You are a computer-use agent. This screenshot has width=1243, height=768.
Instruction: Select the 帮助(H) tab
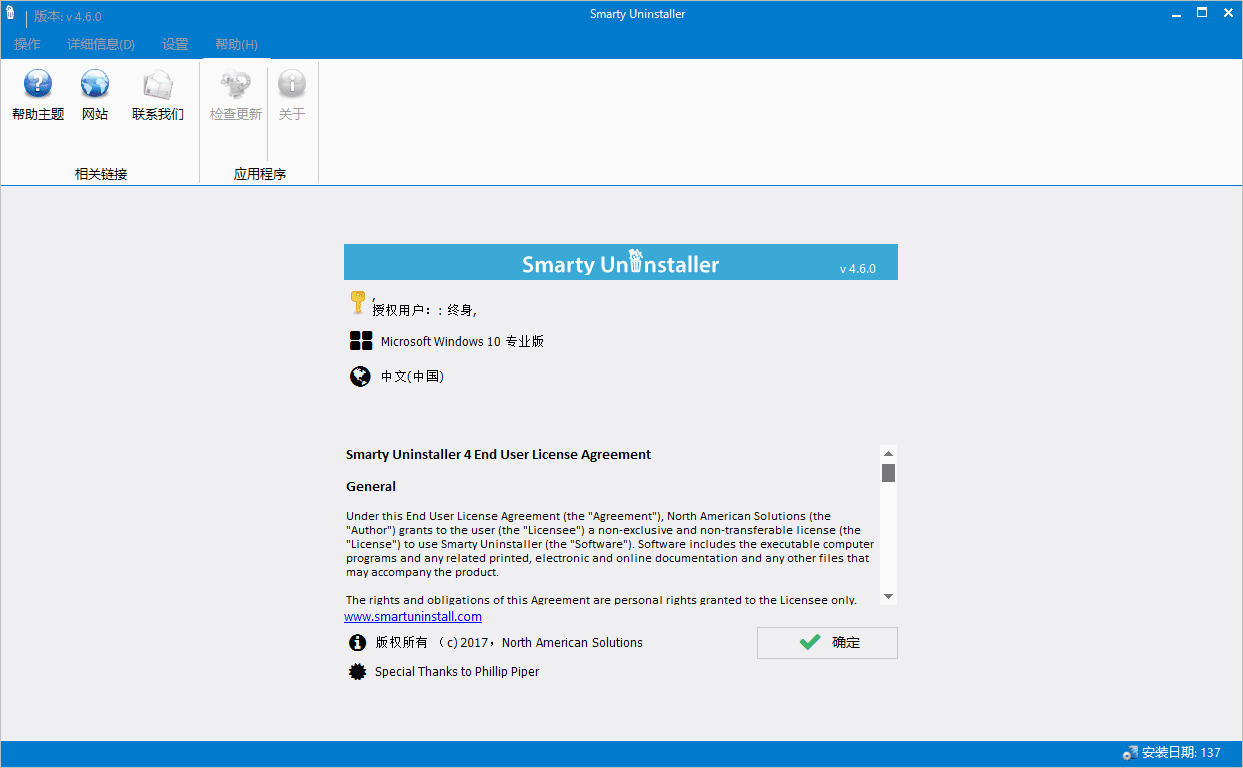tap(235, 44)
